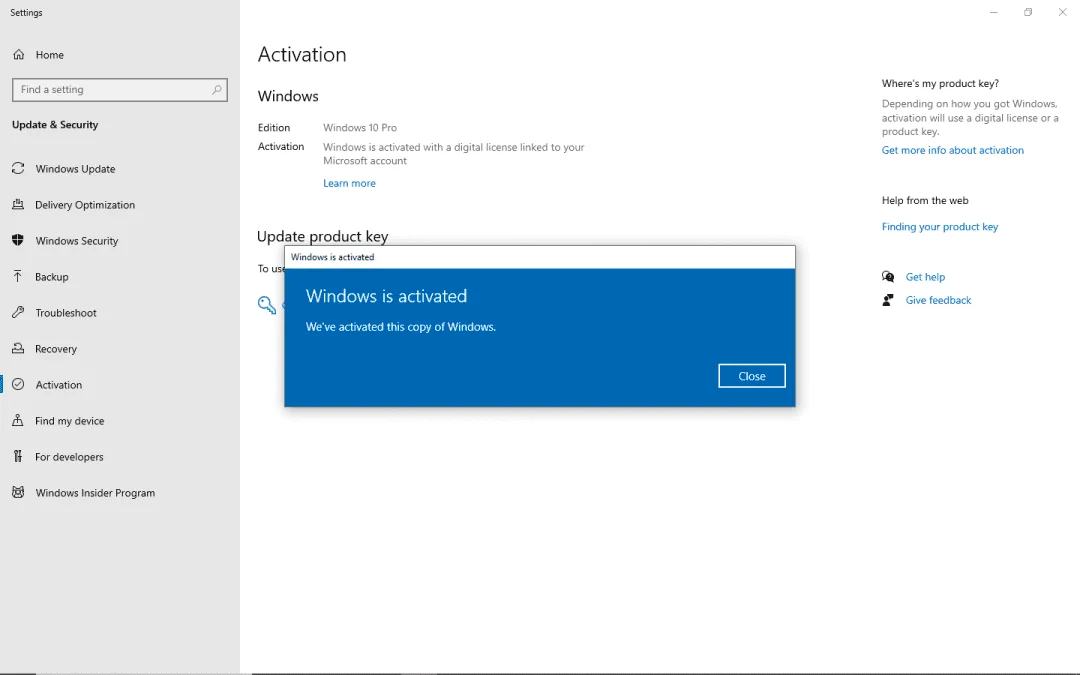Screen dimensions: 1080x675
Task: Click 'Windows 10 Pro' edition text
Action: point(360,127)
